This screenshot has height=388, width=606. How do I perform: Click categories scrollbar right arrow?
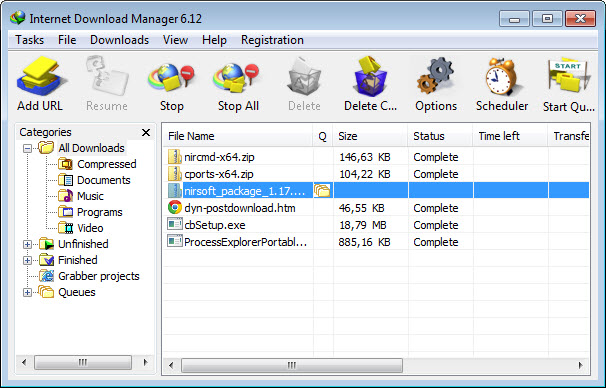[x=145, y=362]
